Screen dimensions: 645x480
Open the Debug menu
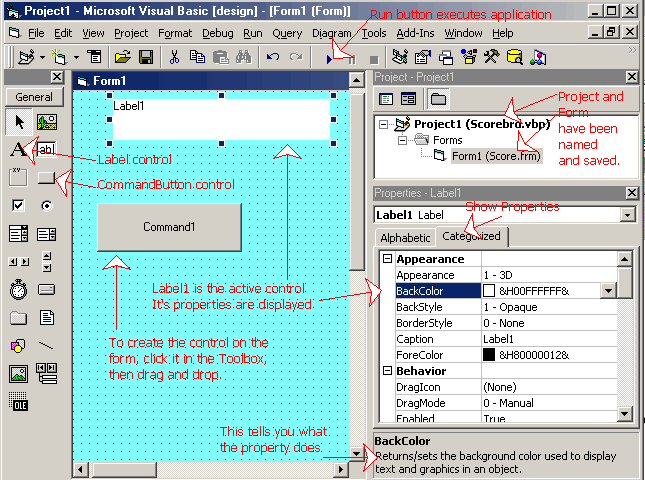(218, 33)
